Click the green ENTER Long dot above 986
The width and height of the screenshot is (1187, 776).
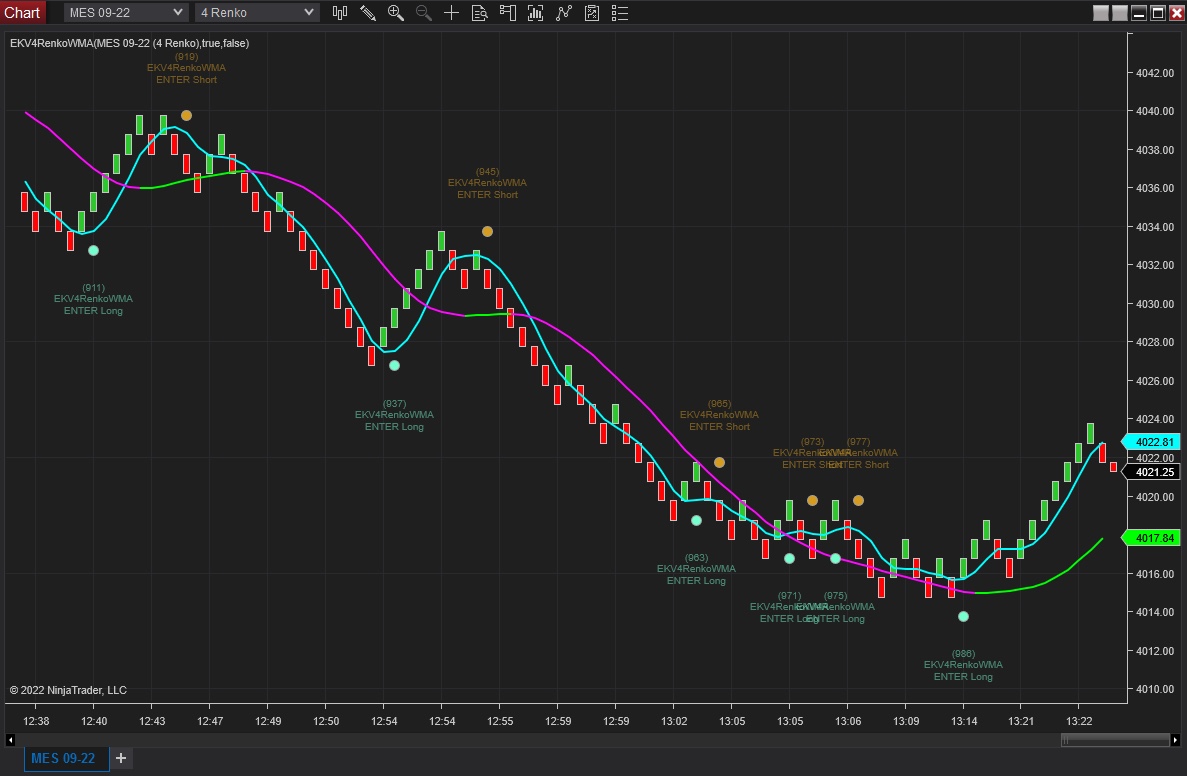[963, 616]
